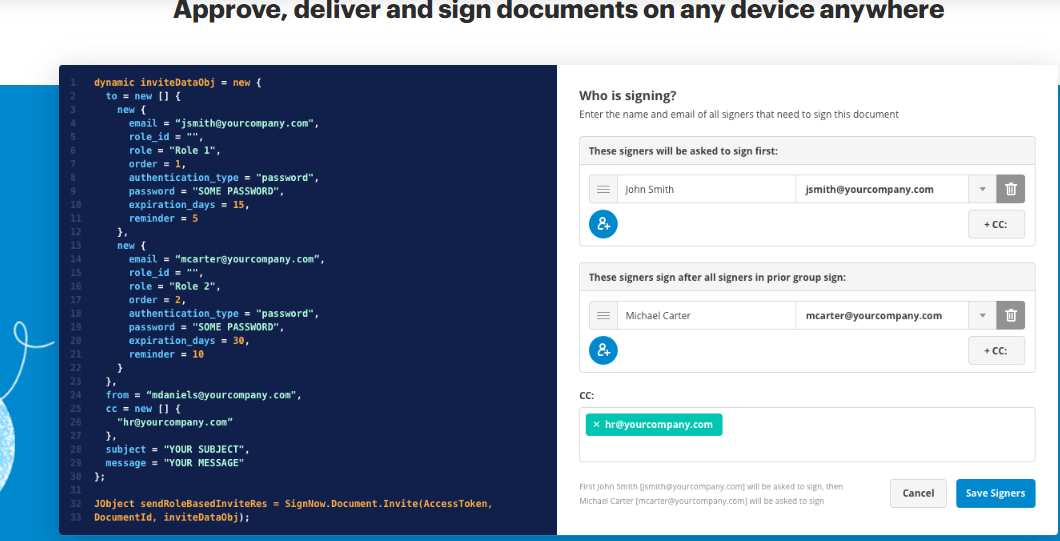This screenshot has width=1060, height=541.
Task: Add signer to first signing group
Action: pos(603,224)
